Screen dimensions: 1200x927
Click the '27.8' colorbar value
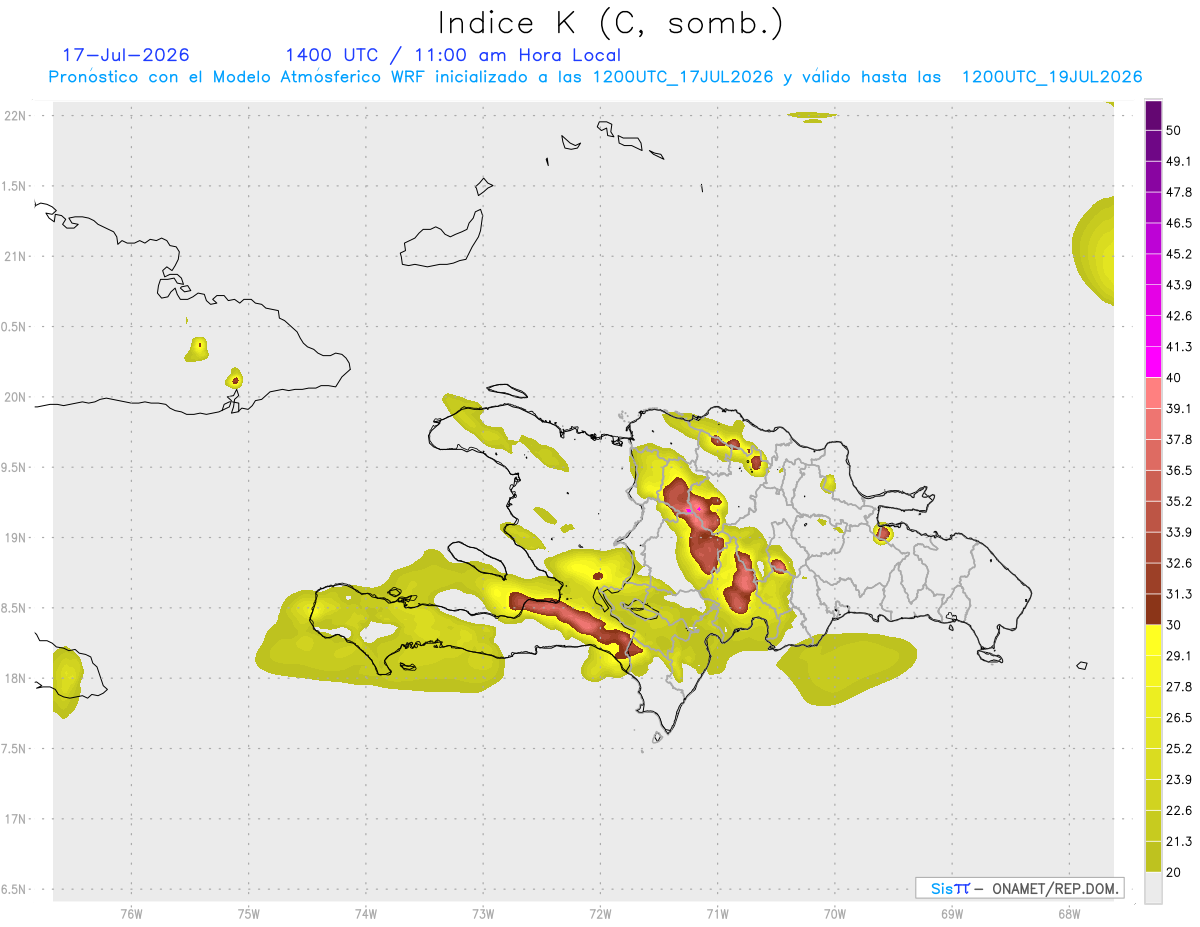click(x=1179, y=687)
